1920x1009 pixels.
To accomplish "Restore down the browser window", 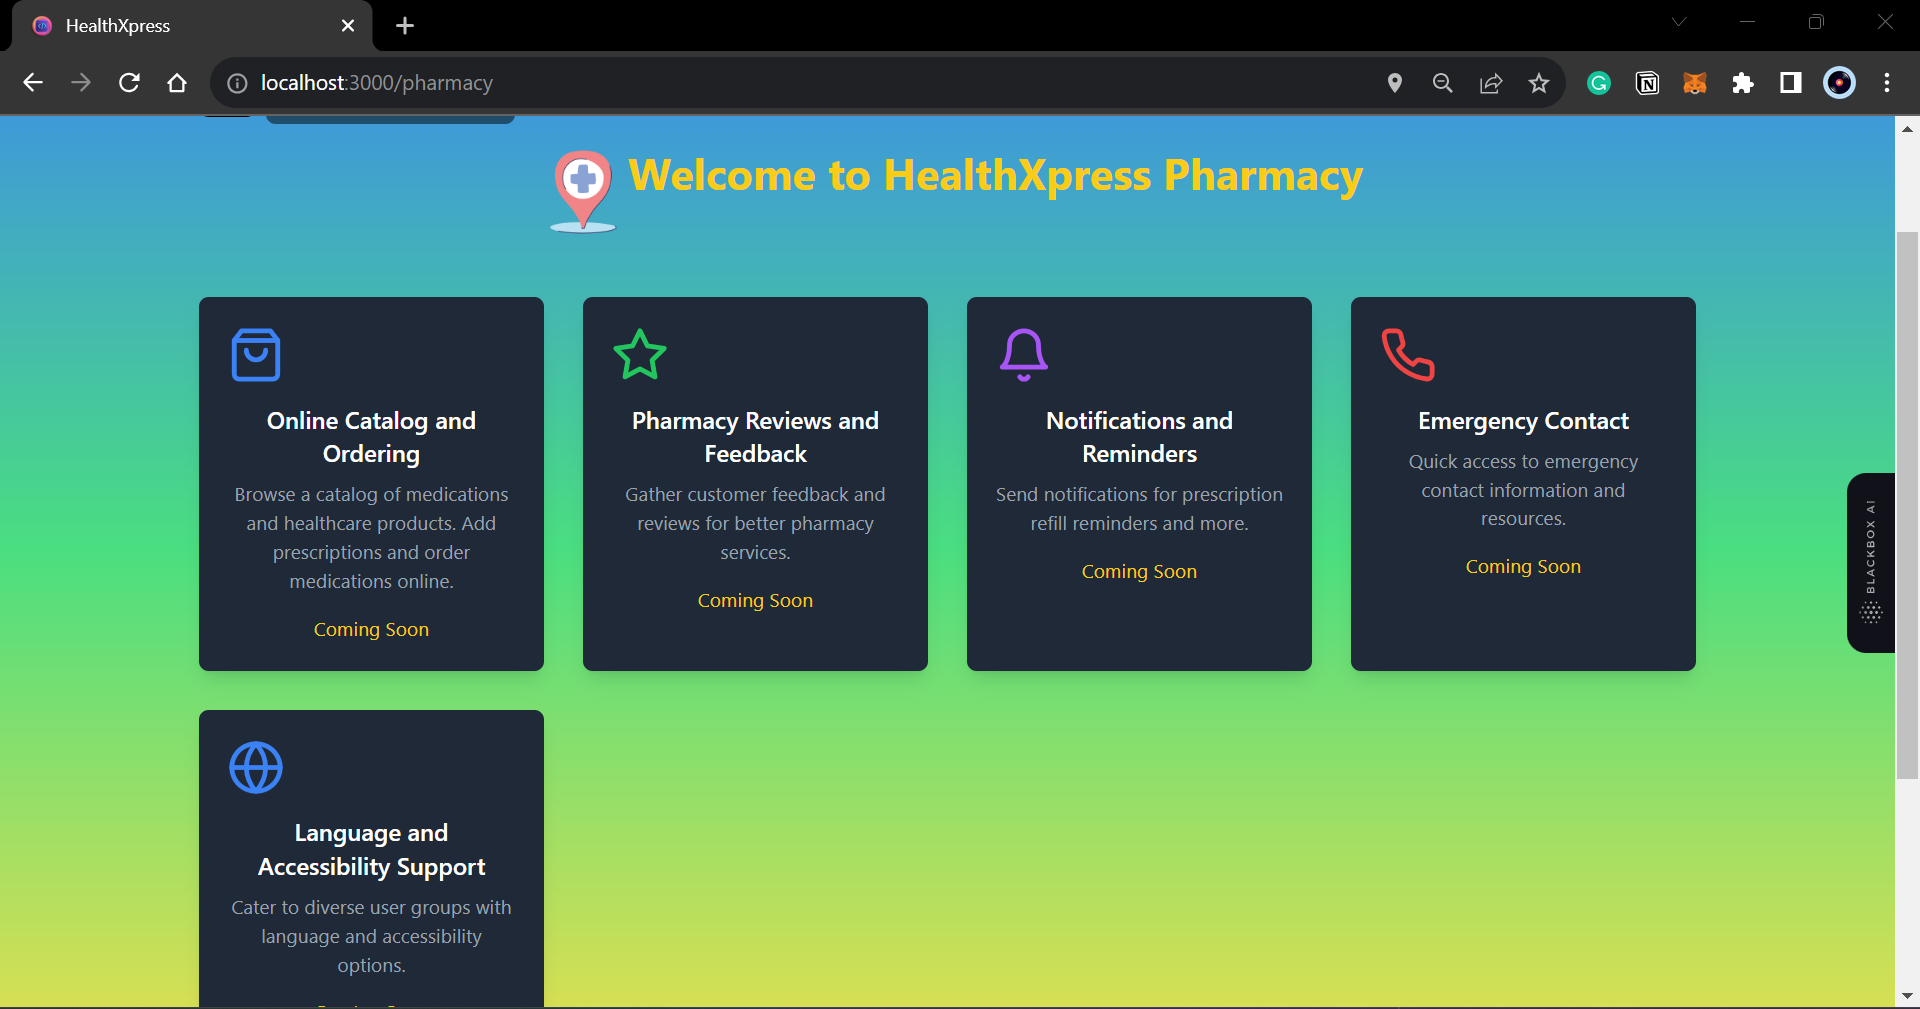I will coord(1816,22).
